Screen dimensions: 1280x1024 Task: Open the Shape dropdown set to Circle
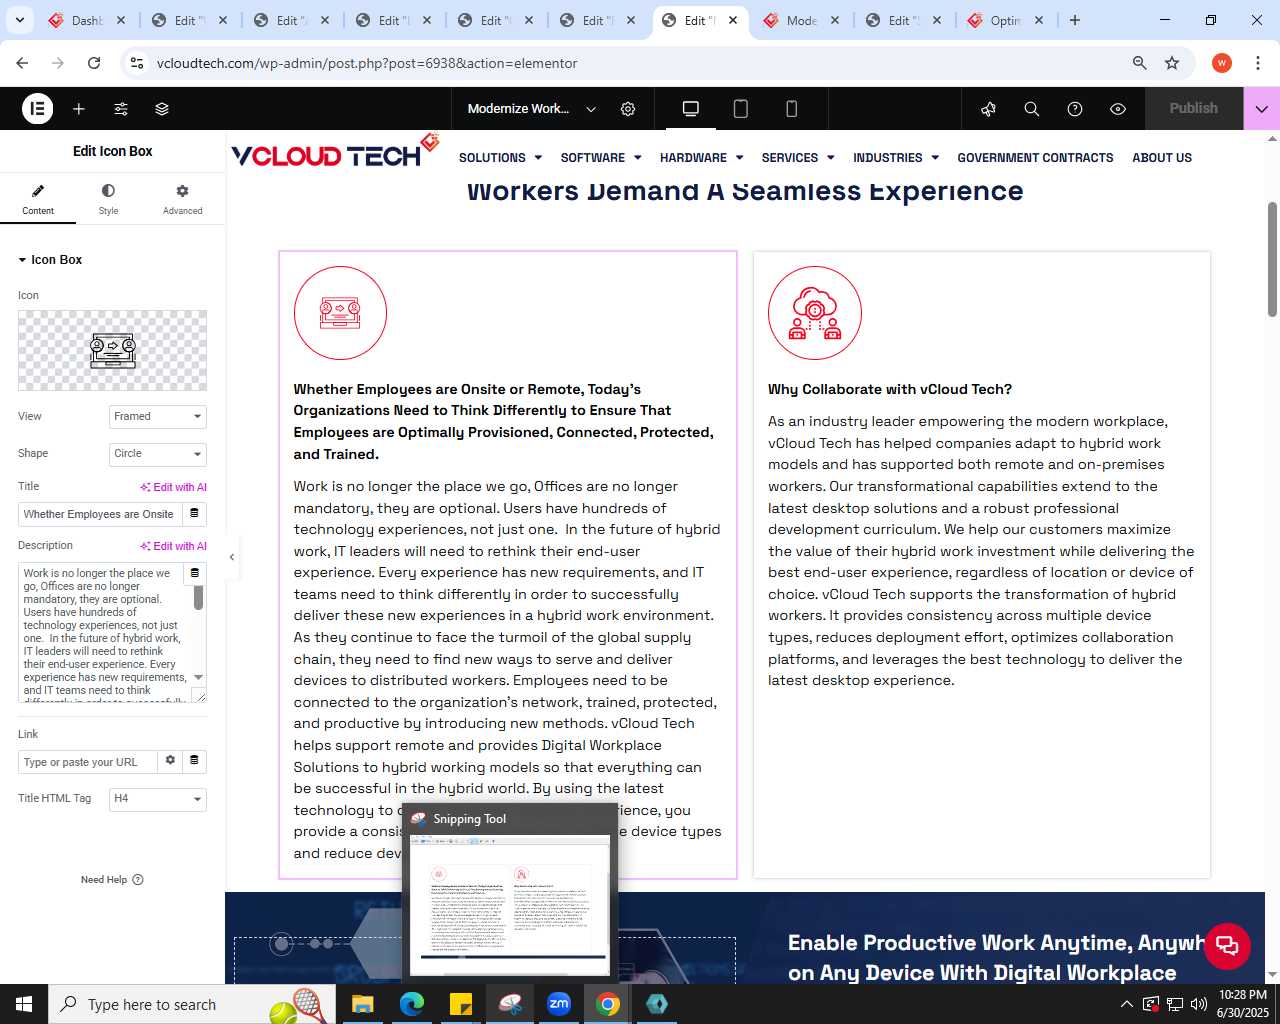coord(157,454)
